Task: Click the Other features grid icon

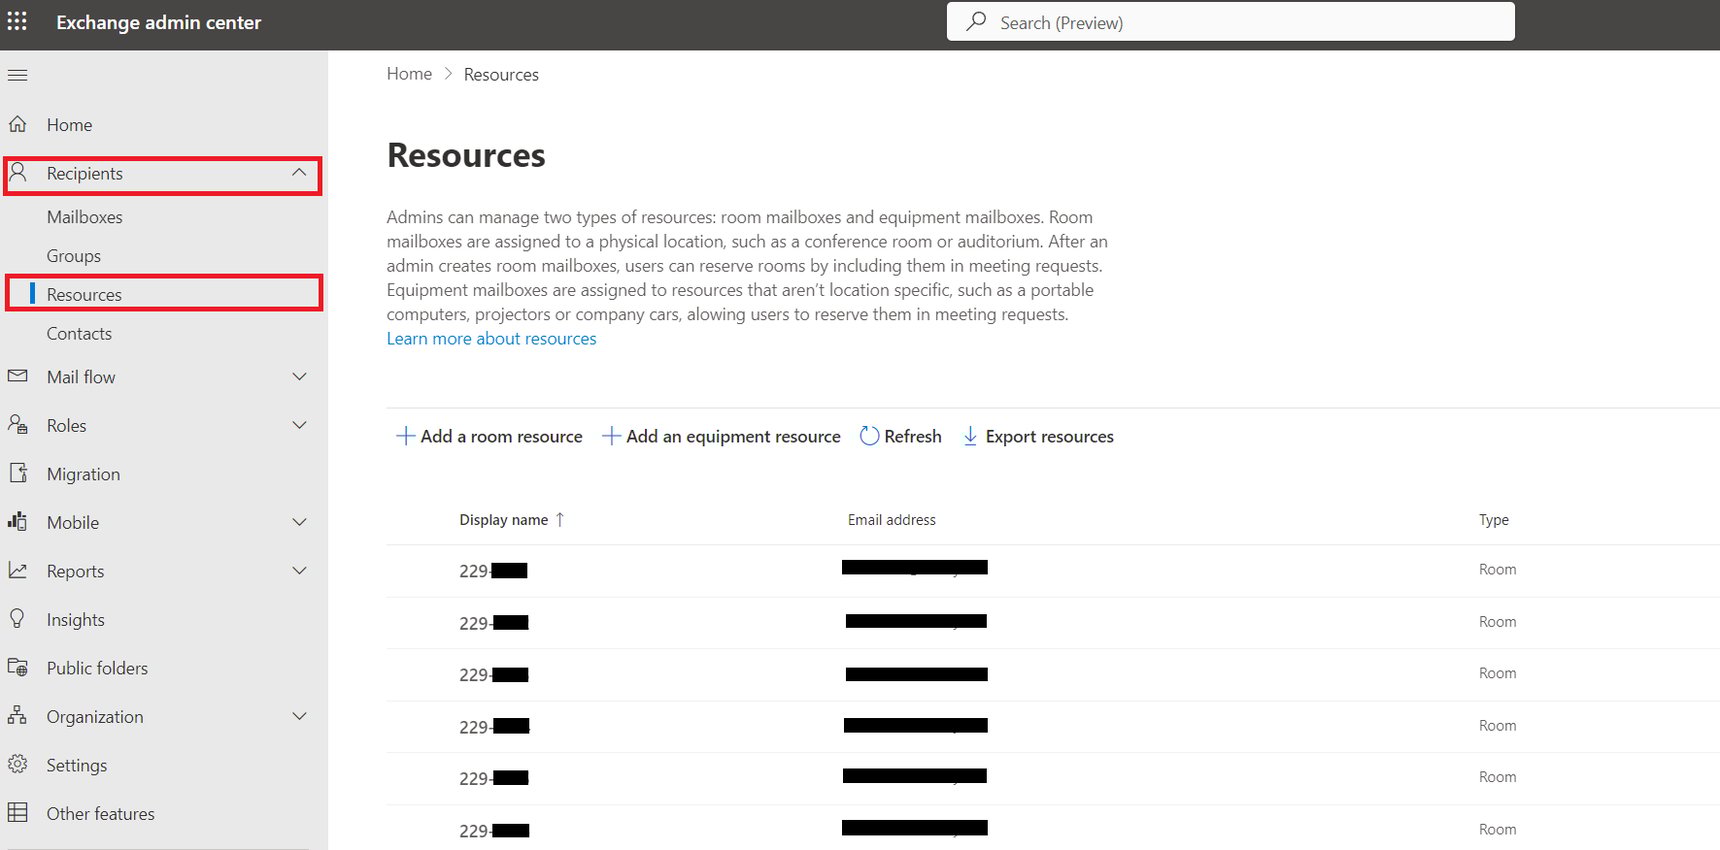Action: coord(18,812)
